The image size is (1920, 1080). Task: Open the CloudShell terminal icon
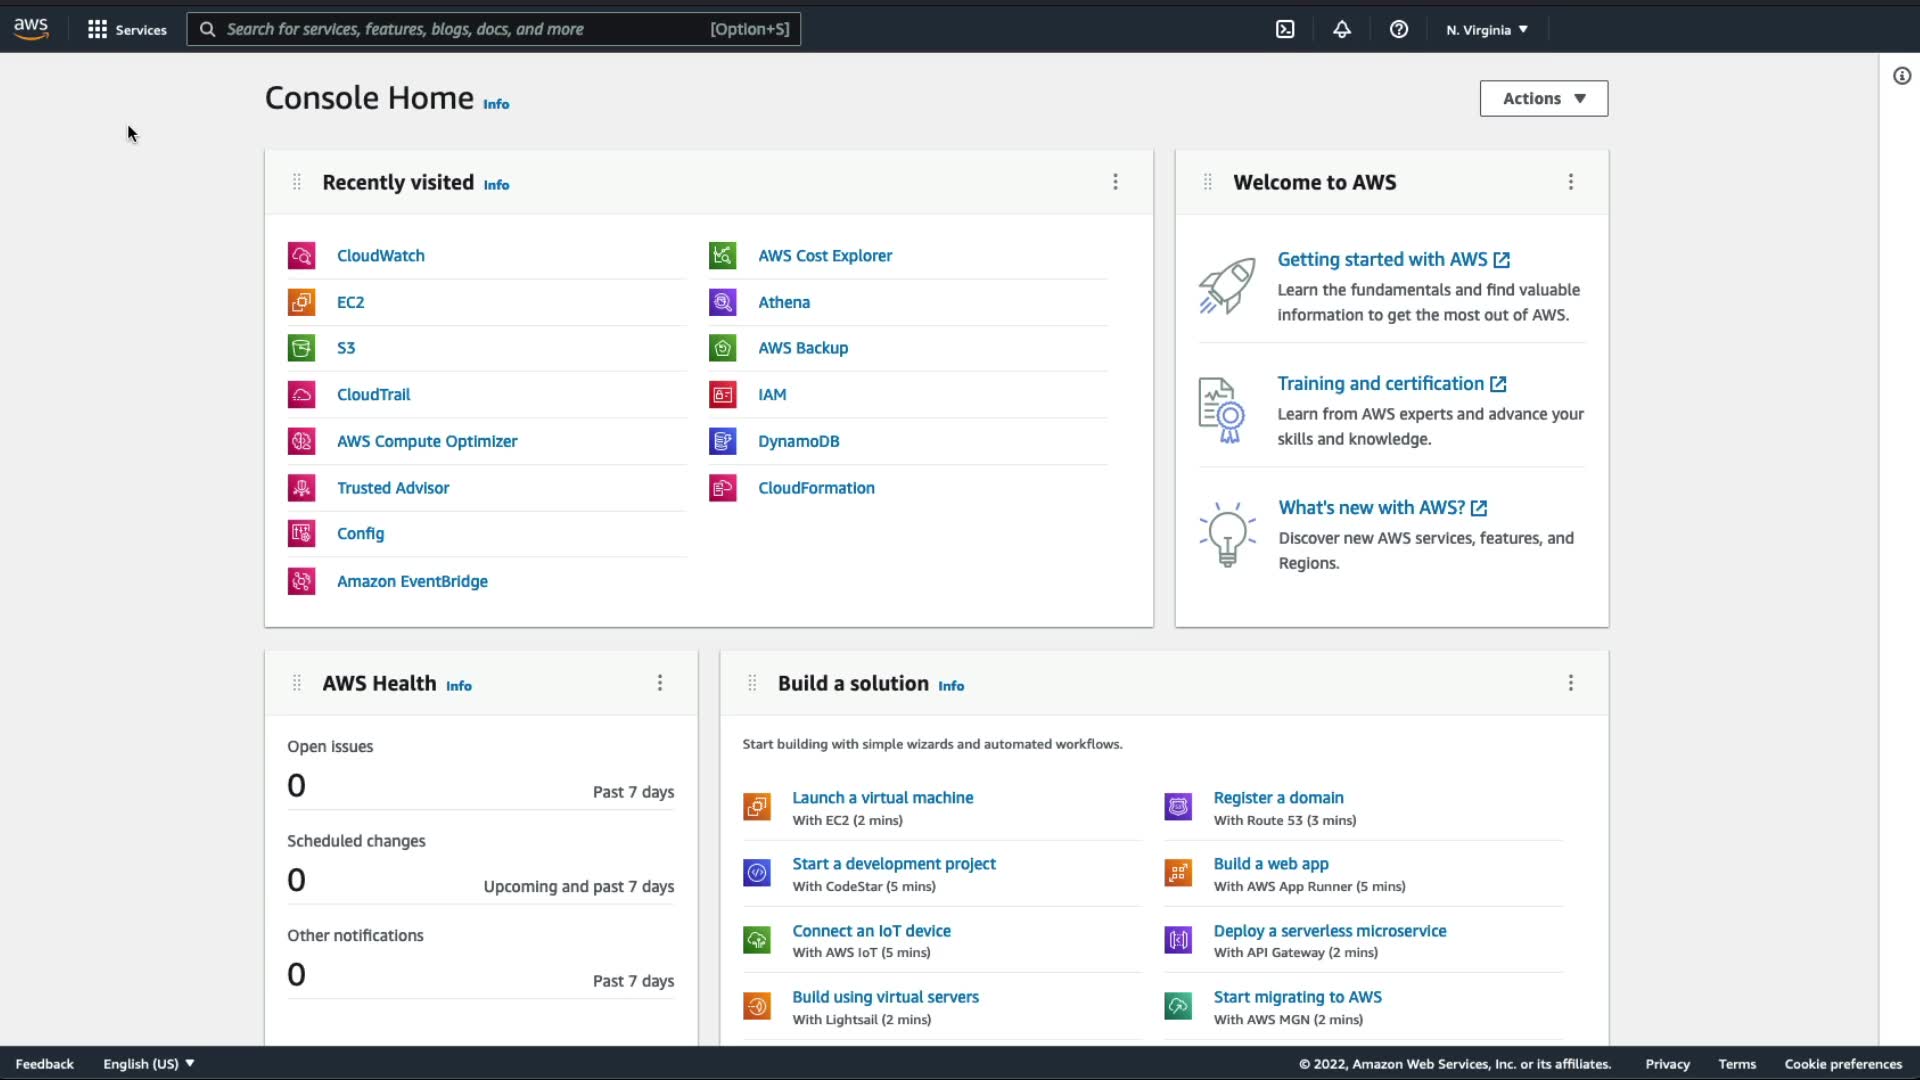pos(1285,29)
